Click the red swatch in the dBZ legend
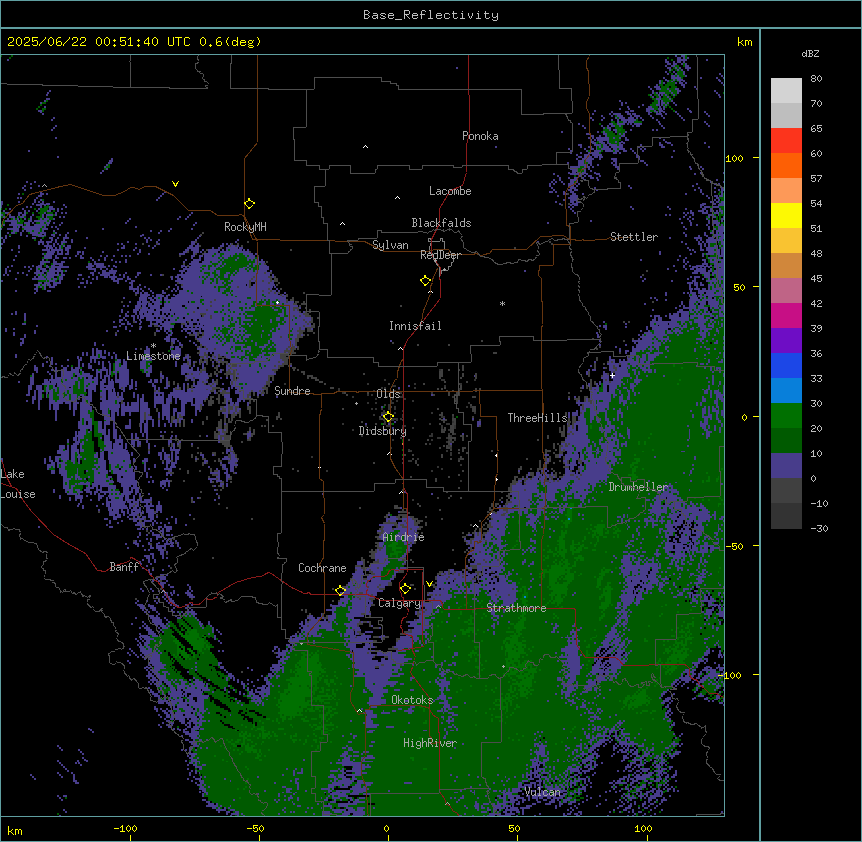862x842 pixels. coord(786,140)
